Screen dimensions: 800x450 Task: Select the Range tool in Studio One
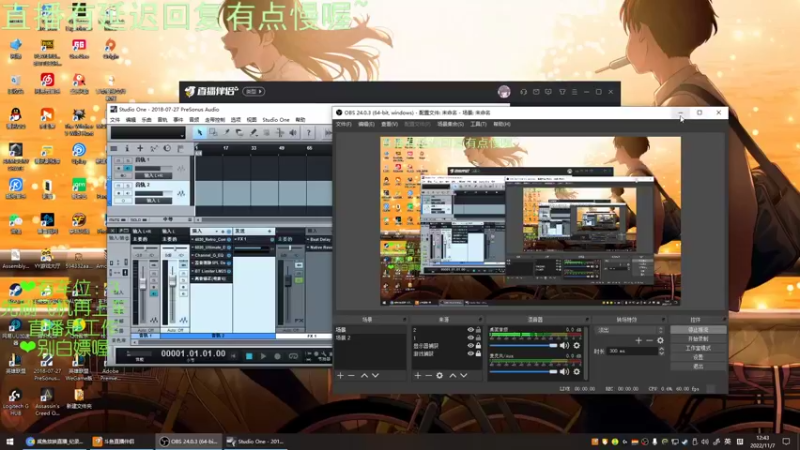pyautogui.click(x=213, y=133)
